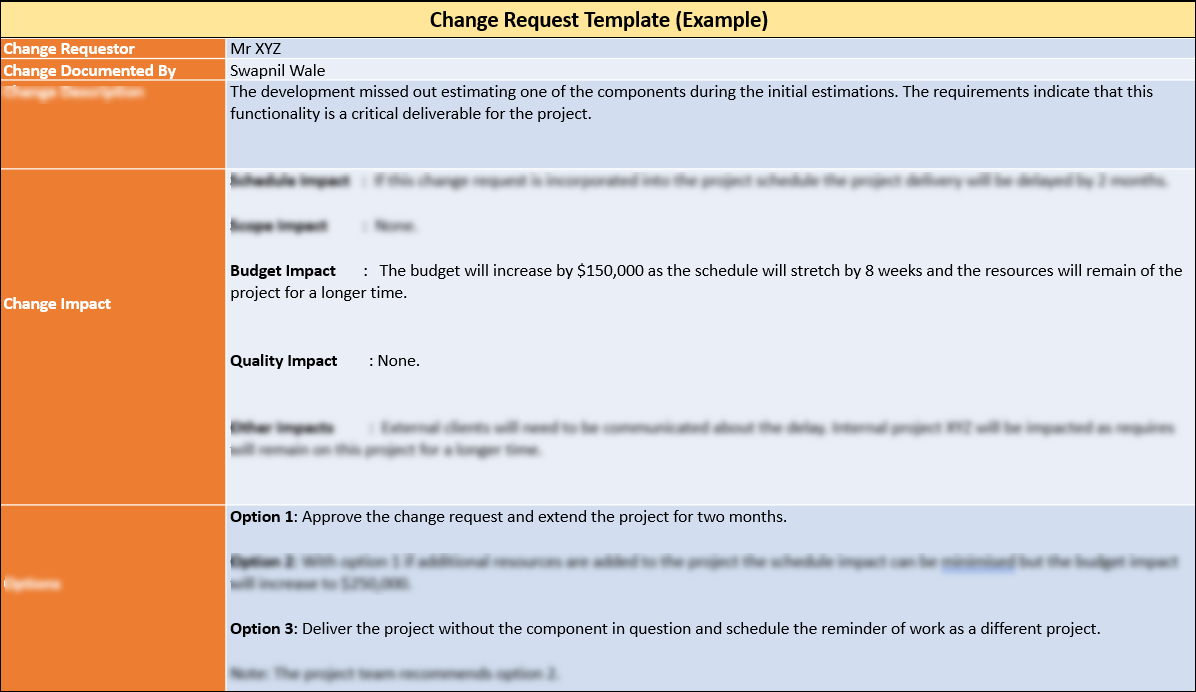
Task: Click the Change Request Template title header
Action: pyautogui.click(x=598, y=20)
